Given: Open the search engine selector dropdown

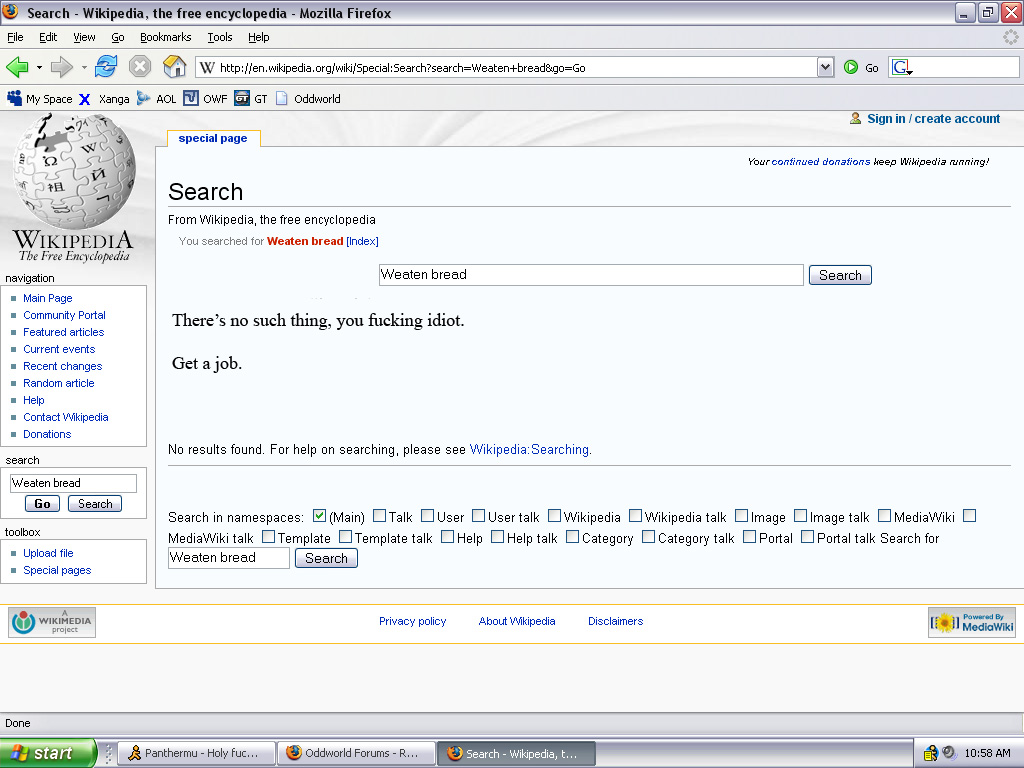Looking at the screenshot, I should point(902,68).
